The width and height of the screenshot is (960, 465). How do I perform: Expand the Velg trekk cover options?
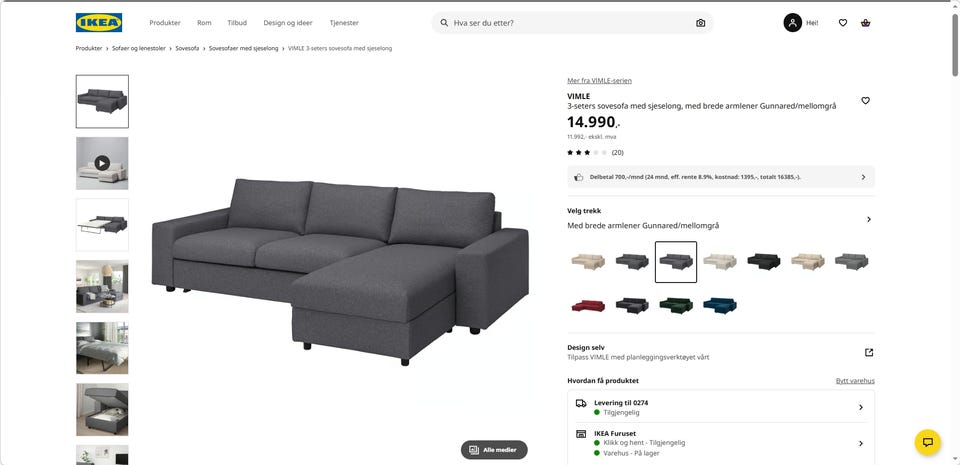coord(721,218)
